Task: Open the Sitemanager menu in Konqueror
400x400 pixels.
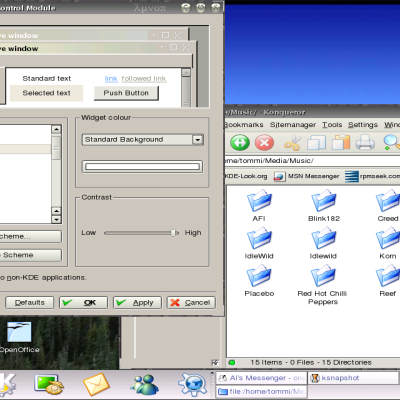Action: click(293, 125)
